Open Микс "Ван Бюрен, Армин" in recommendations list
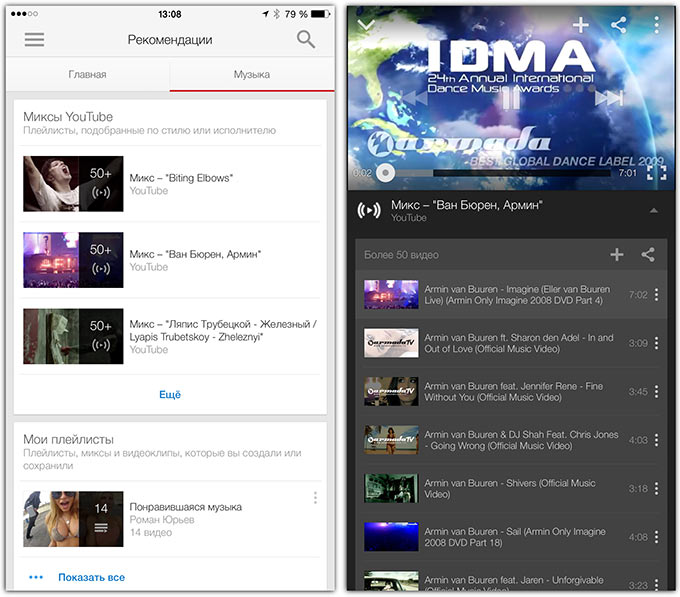 [170, 260]
